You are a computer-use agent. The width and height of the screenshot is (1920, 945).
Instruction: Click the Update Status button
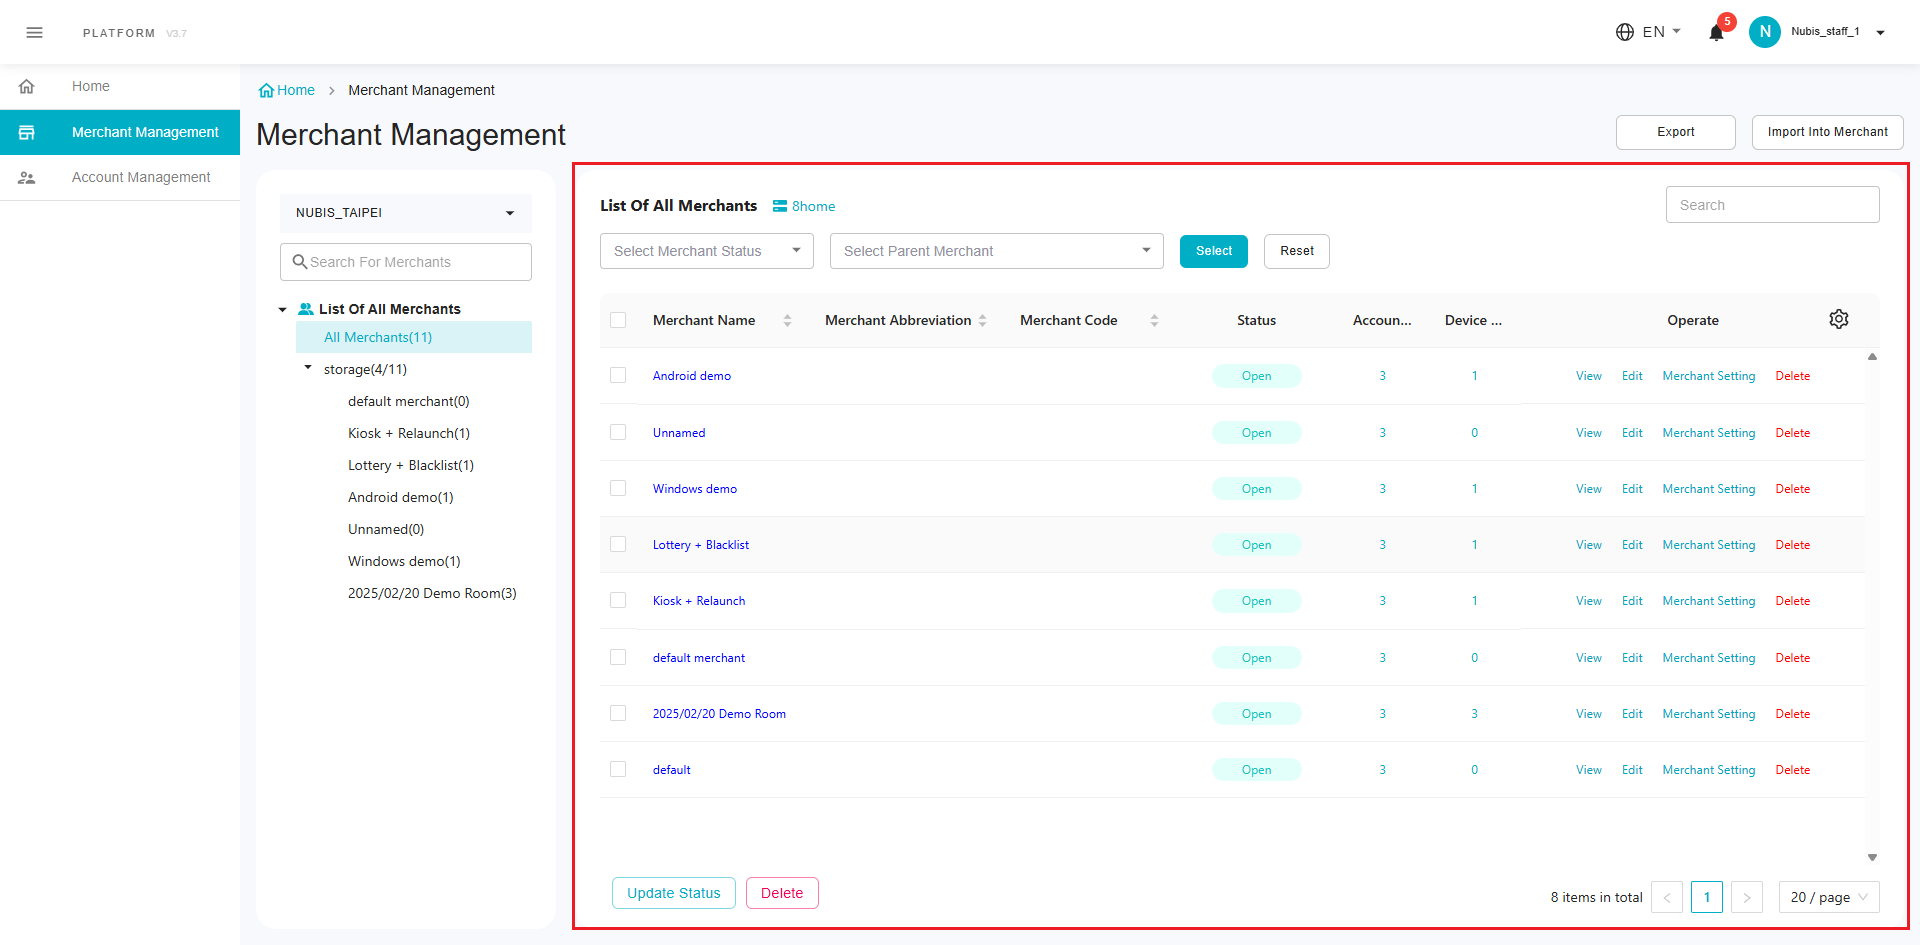[674, 893]
